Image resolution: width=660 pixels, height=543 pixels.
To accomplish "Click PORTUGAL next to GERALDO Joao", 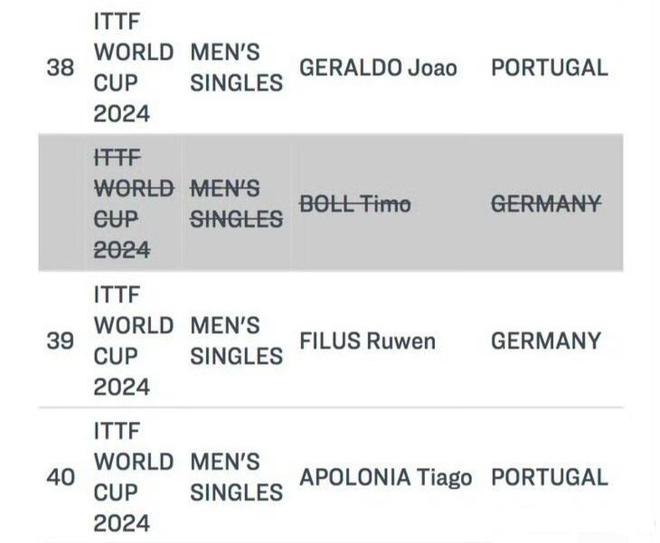I will click(x=549, y=68).
